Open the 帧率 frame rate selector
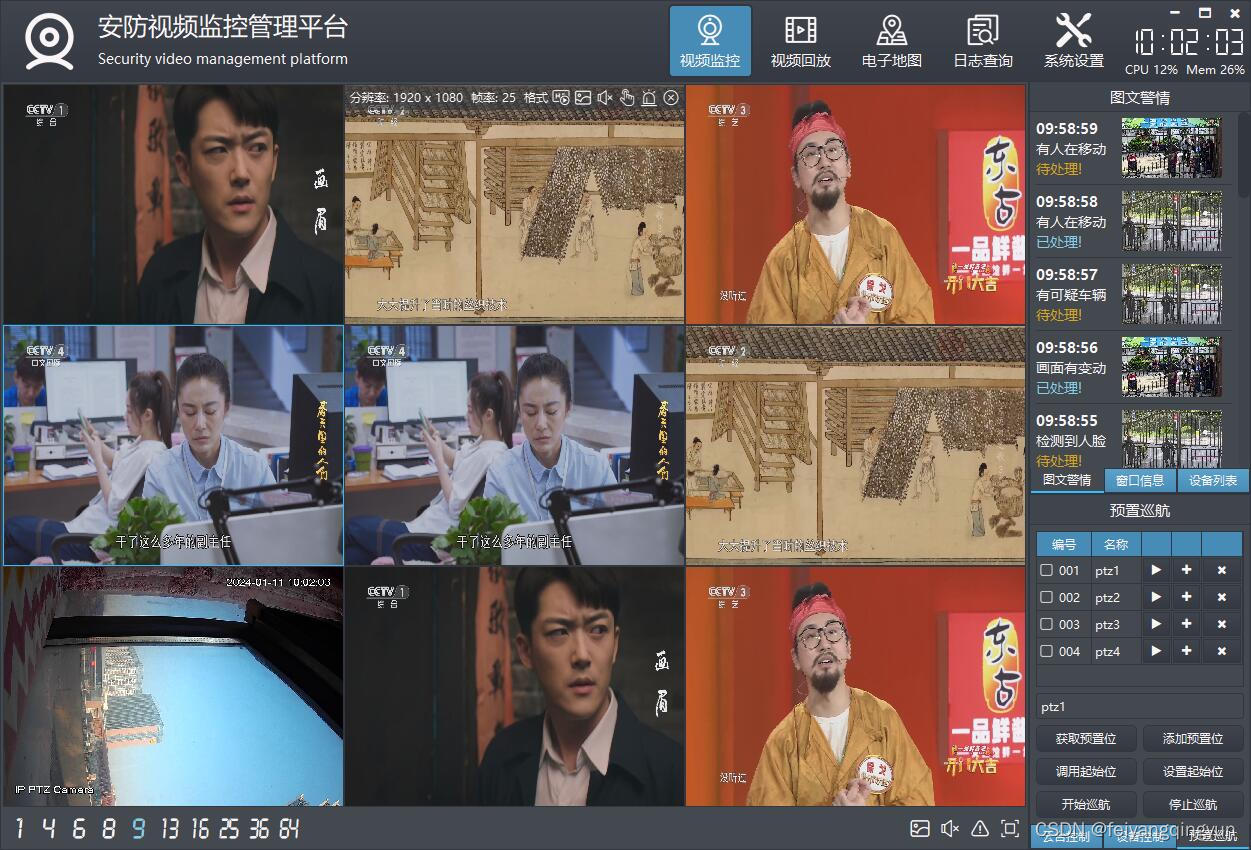This screenshot has height=850, width=1251. (492, 98)
